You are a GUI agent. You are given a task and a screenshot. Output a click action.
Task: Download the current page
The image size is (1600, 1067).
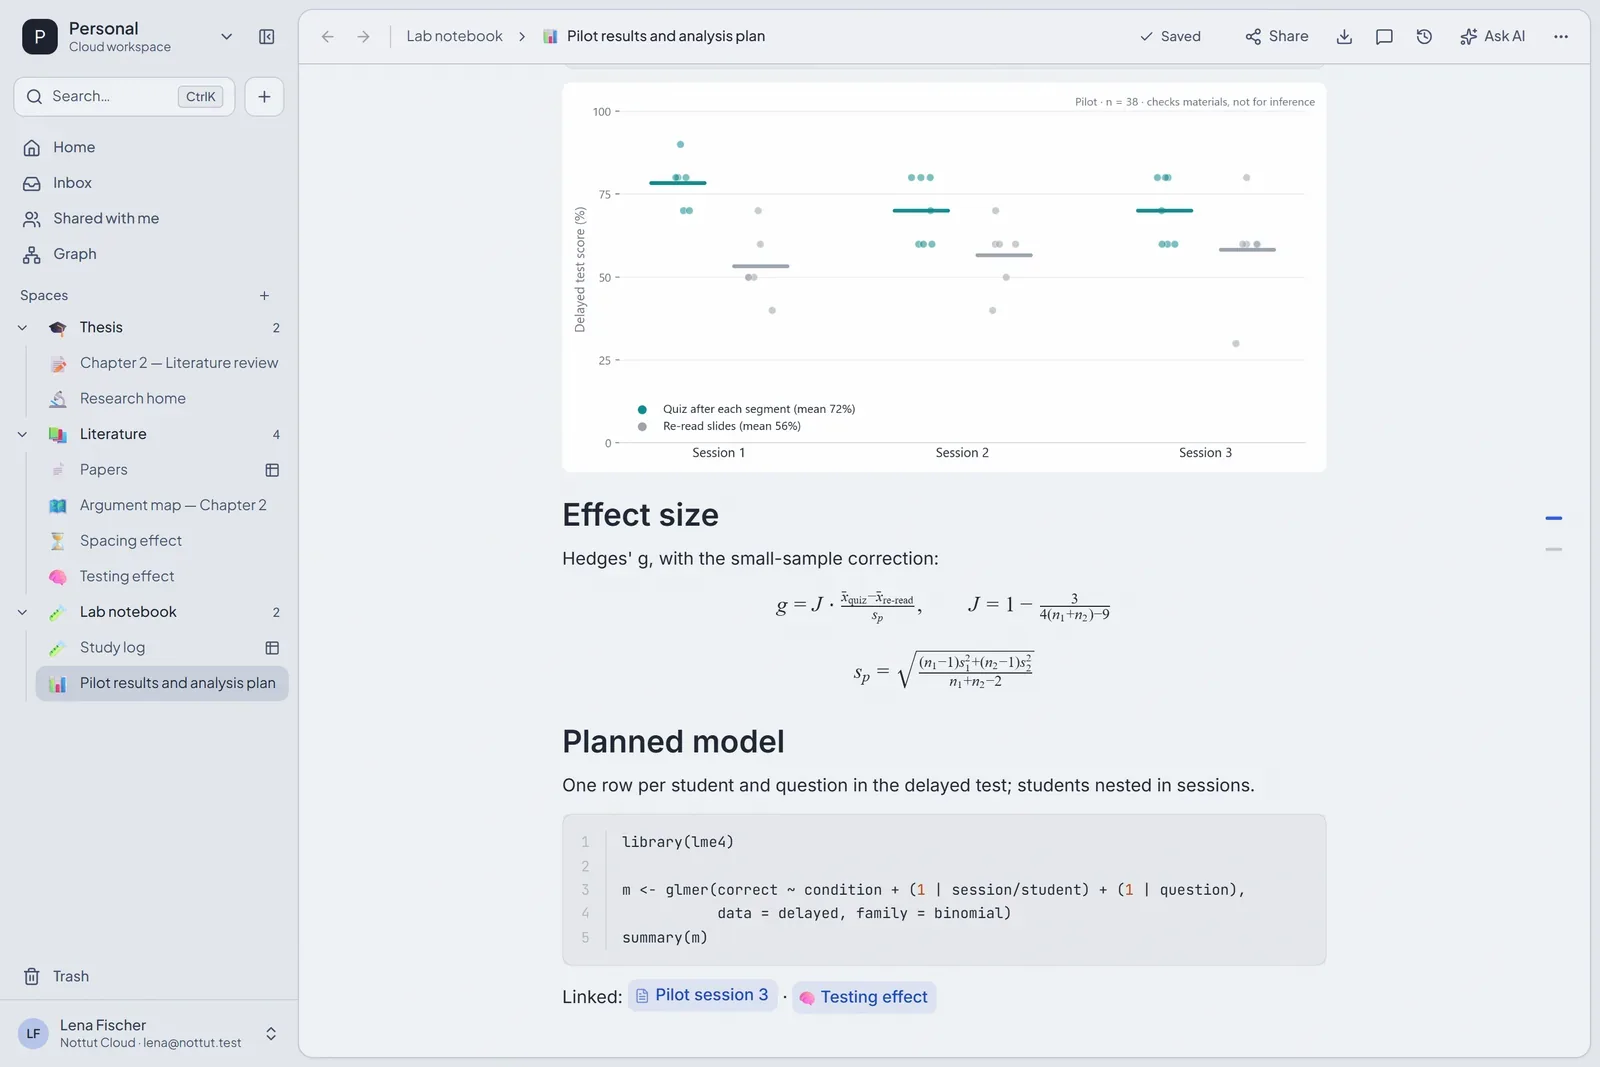1345,37
